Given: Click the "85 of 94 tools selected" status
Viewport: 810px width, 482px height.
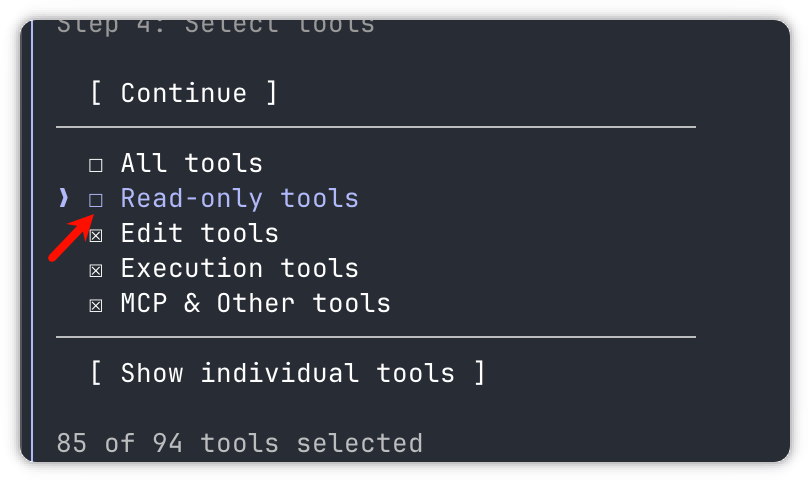Looking at the screenshot, I should point(240,443).
